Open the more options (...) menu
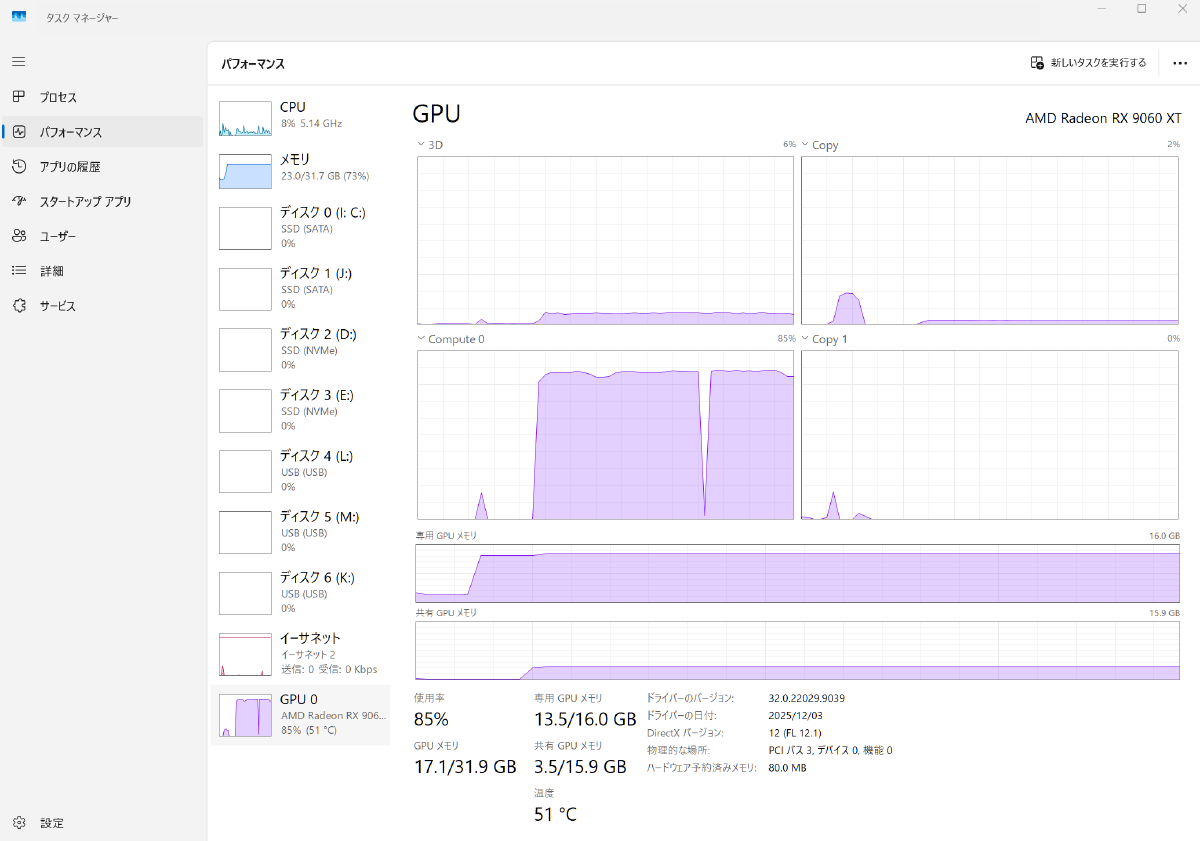This screenshot has width=1200, height=841. 1180,62
